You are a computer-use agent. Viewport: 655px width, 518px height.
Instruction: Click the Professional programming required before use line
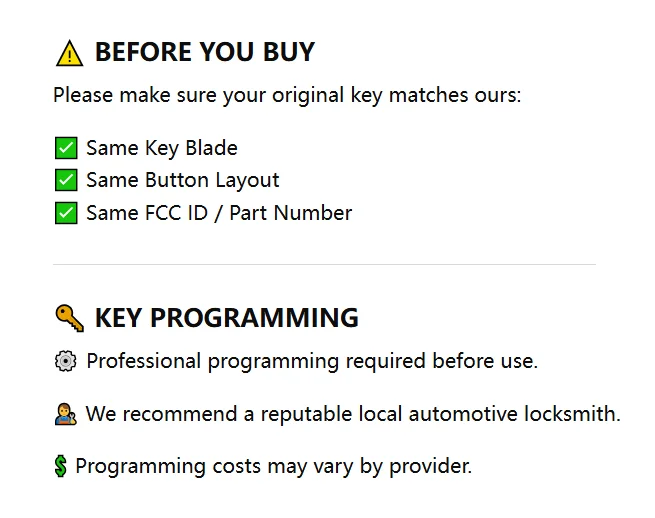click(x=312, y=361)
